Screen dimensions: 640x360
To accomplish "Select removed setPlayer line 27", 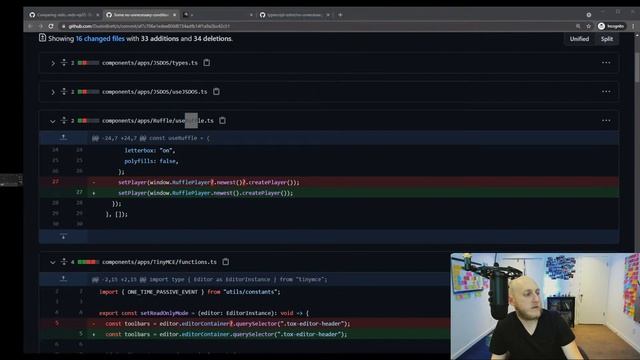I will (329, 182).
